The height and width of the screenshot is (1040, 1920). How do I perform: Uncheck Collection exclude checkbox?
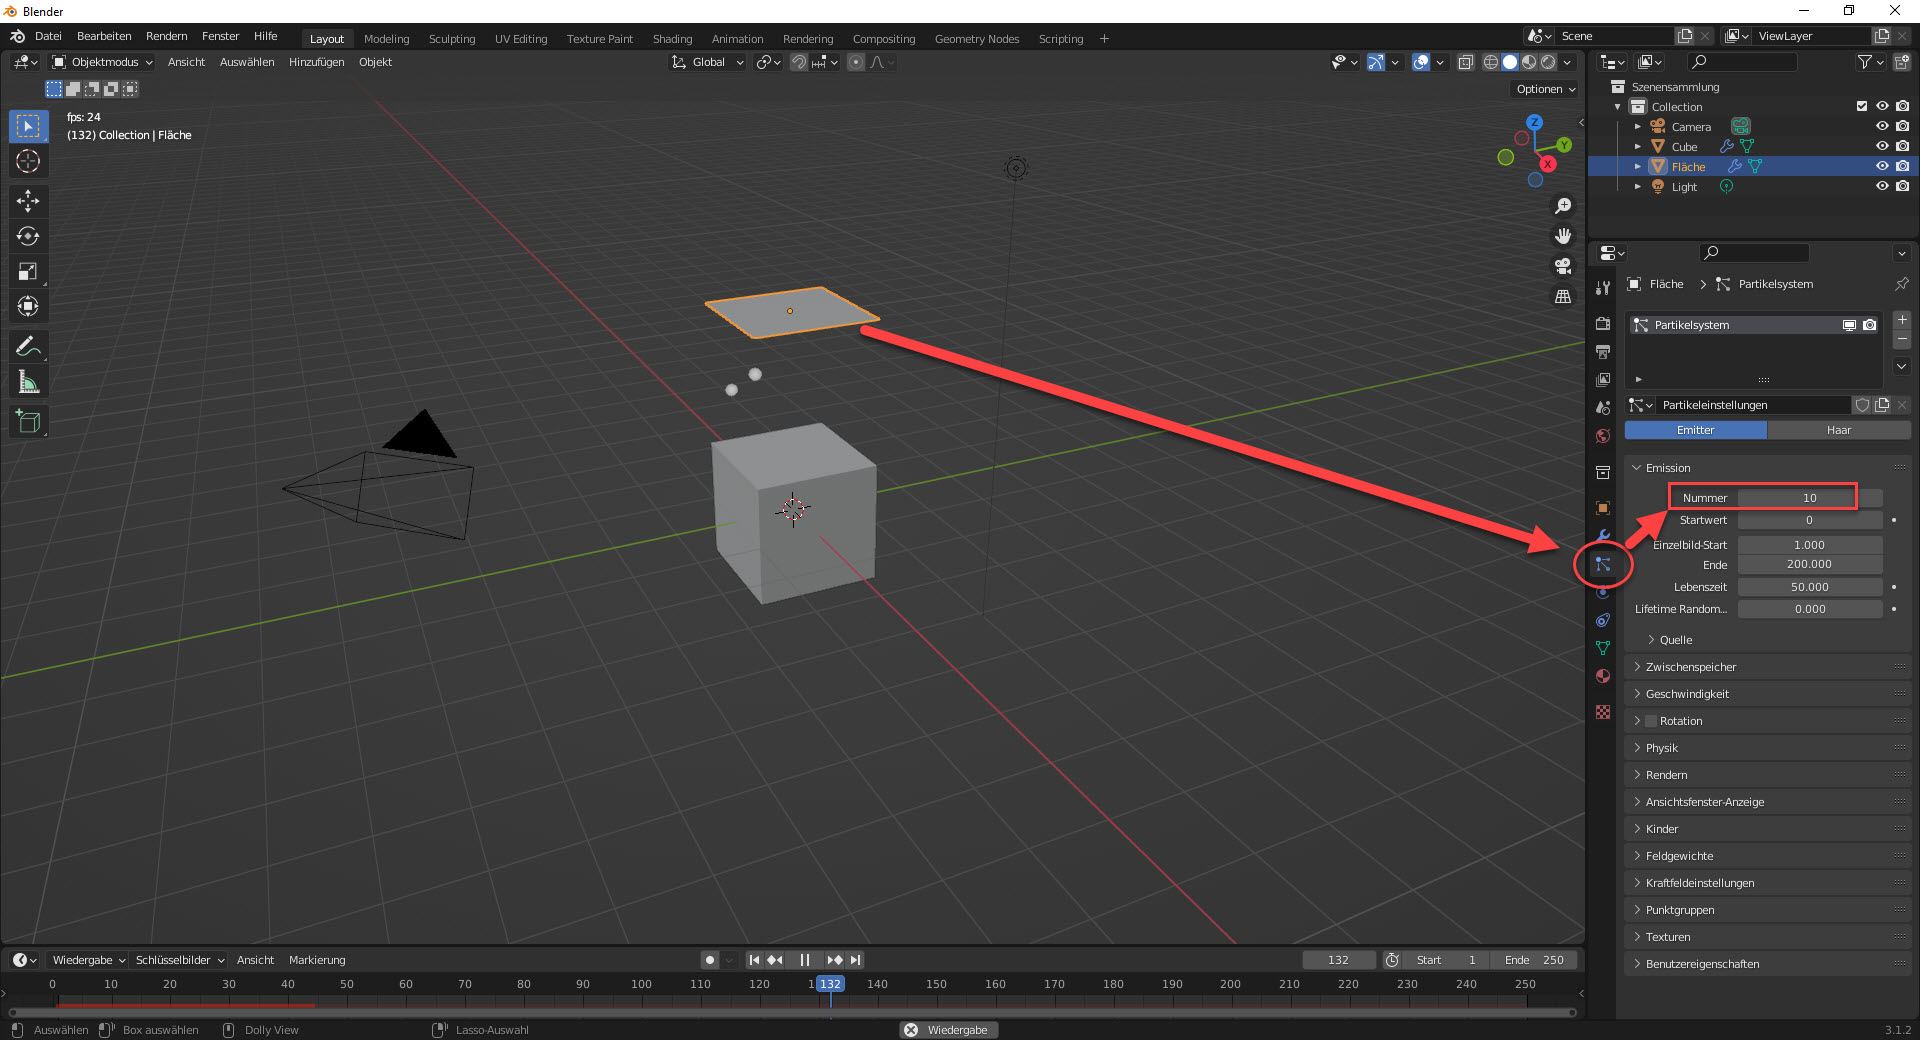(x=1862, y=107)
